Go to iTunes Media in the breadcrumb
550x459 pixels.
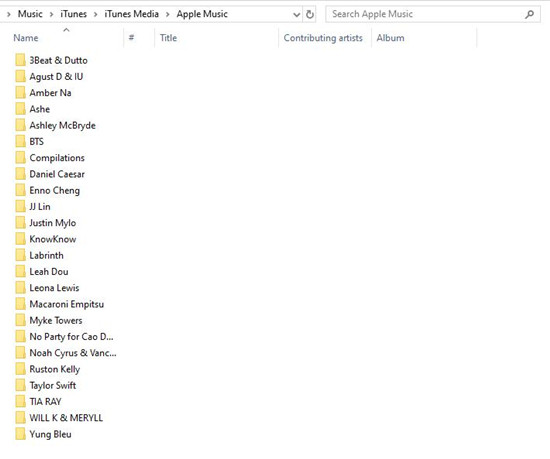pos(132,14)
